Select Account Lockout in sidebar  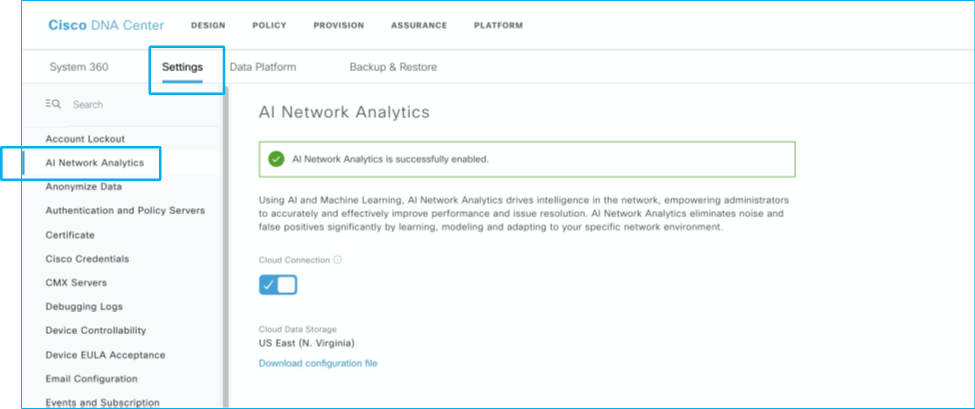tap(85, 139)
